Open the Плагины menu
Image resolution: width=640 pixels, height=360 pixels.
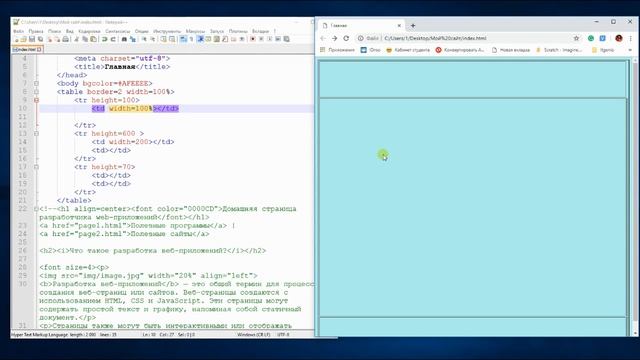pyautogui.click(x=238, y=31)
